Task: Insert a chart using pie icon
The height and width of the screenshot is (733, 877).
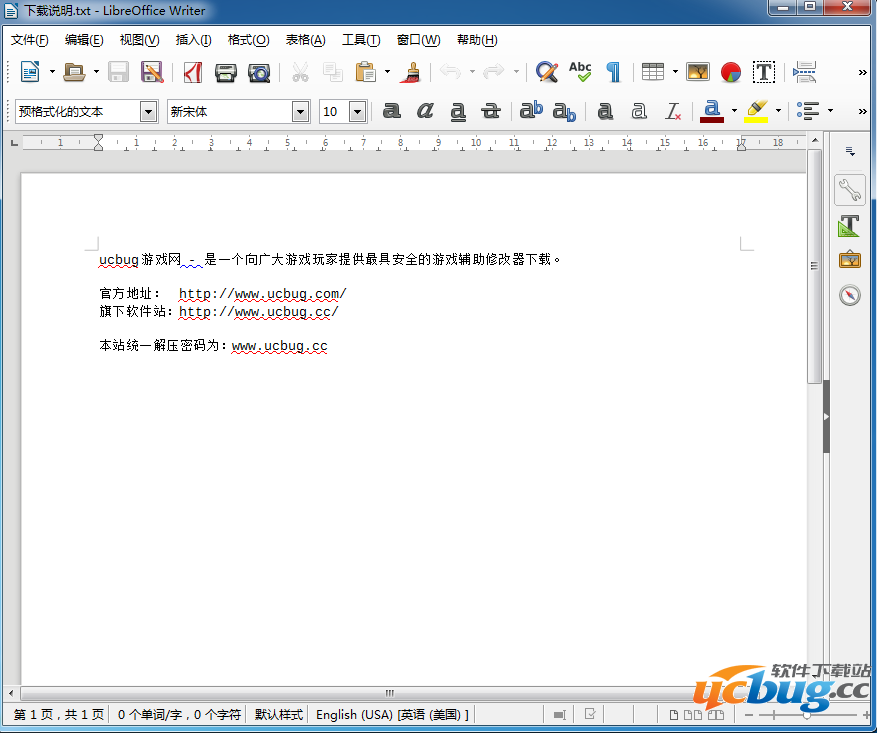Action: (x=731, y=72)
